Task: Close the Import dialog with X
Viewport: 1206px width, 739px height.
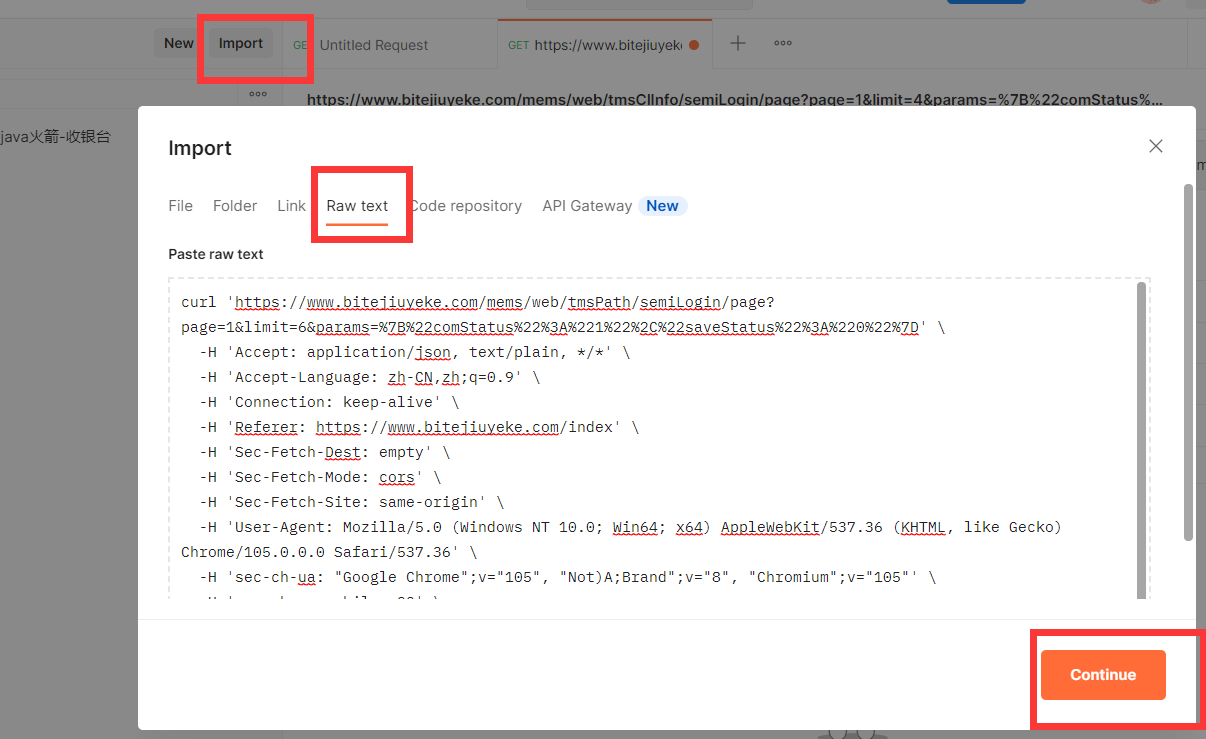Action: [1156, 146]
